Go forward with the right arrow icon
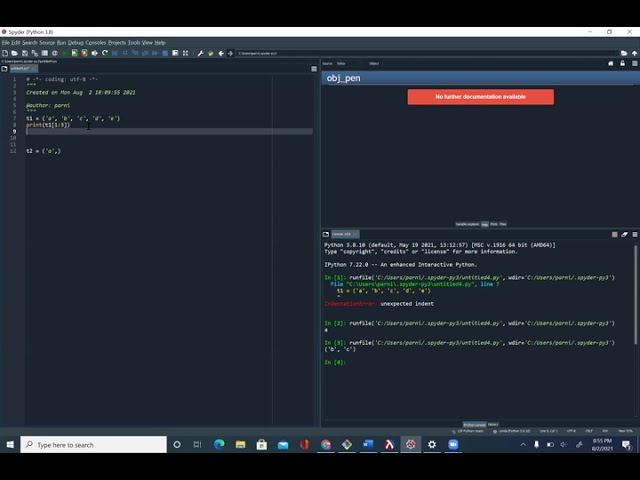This screenshot has width=640, height=480. tap(231, 53)
